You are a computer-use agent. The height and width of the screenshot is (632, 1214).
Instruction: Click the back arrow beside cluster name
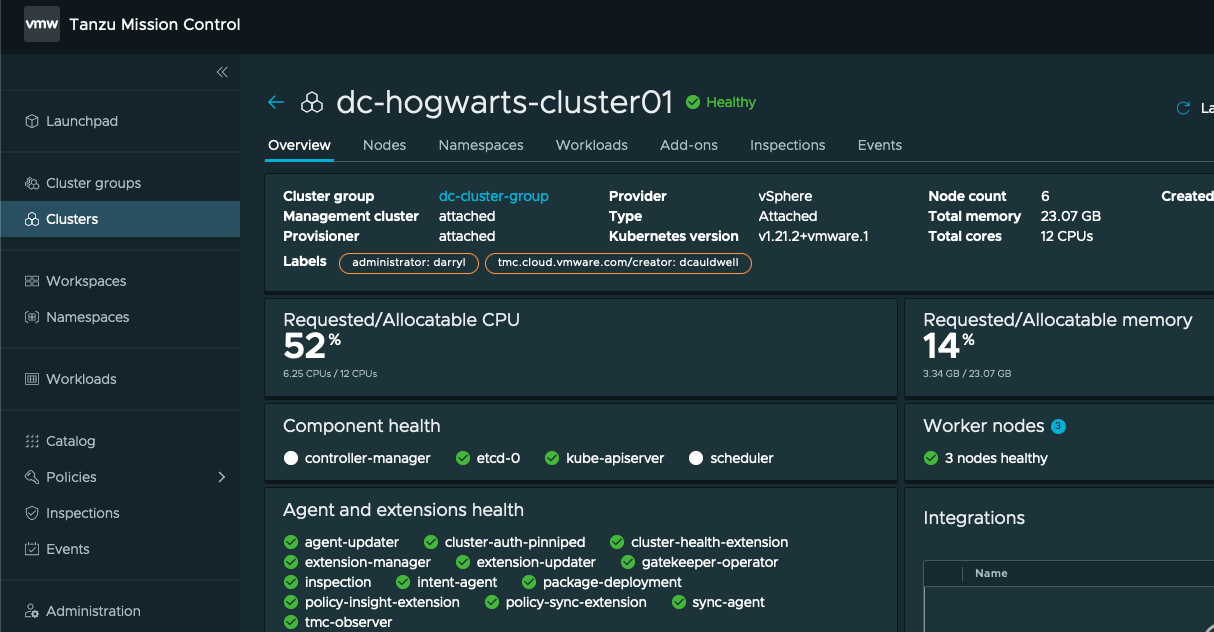pos(276,102)
